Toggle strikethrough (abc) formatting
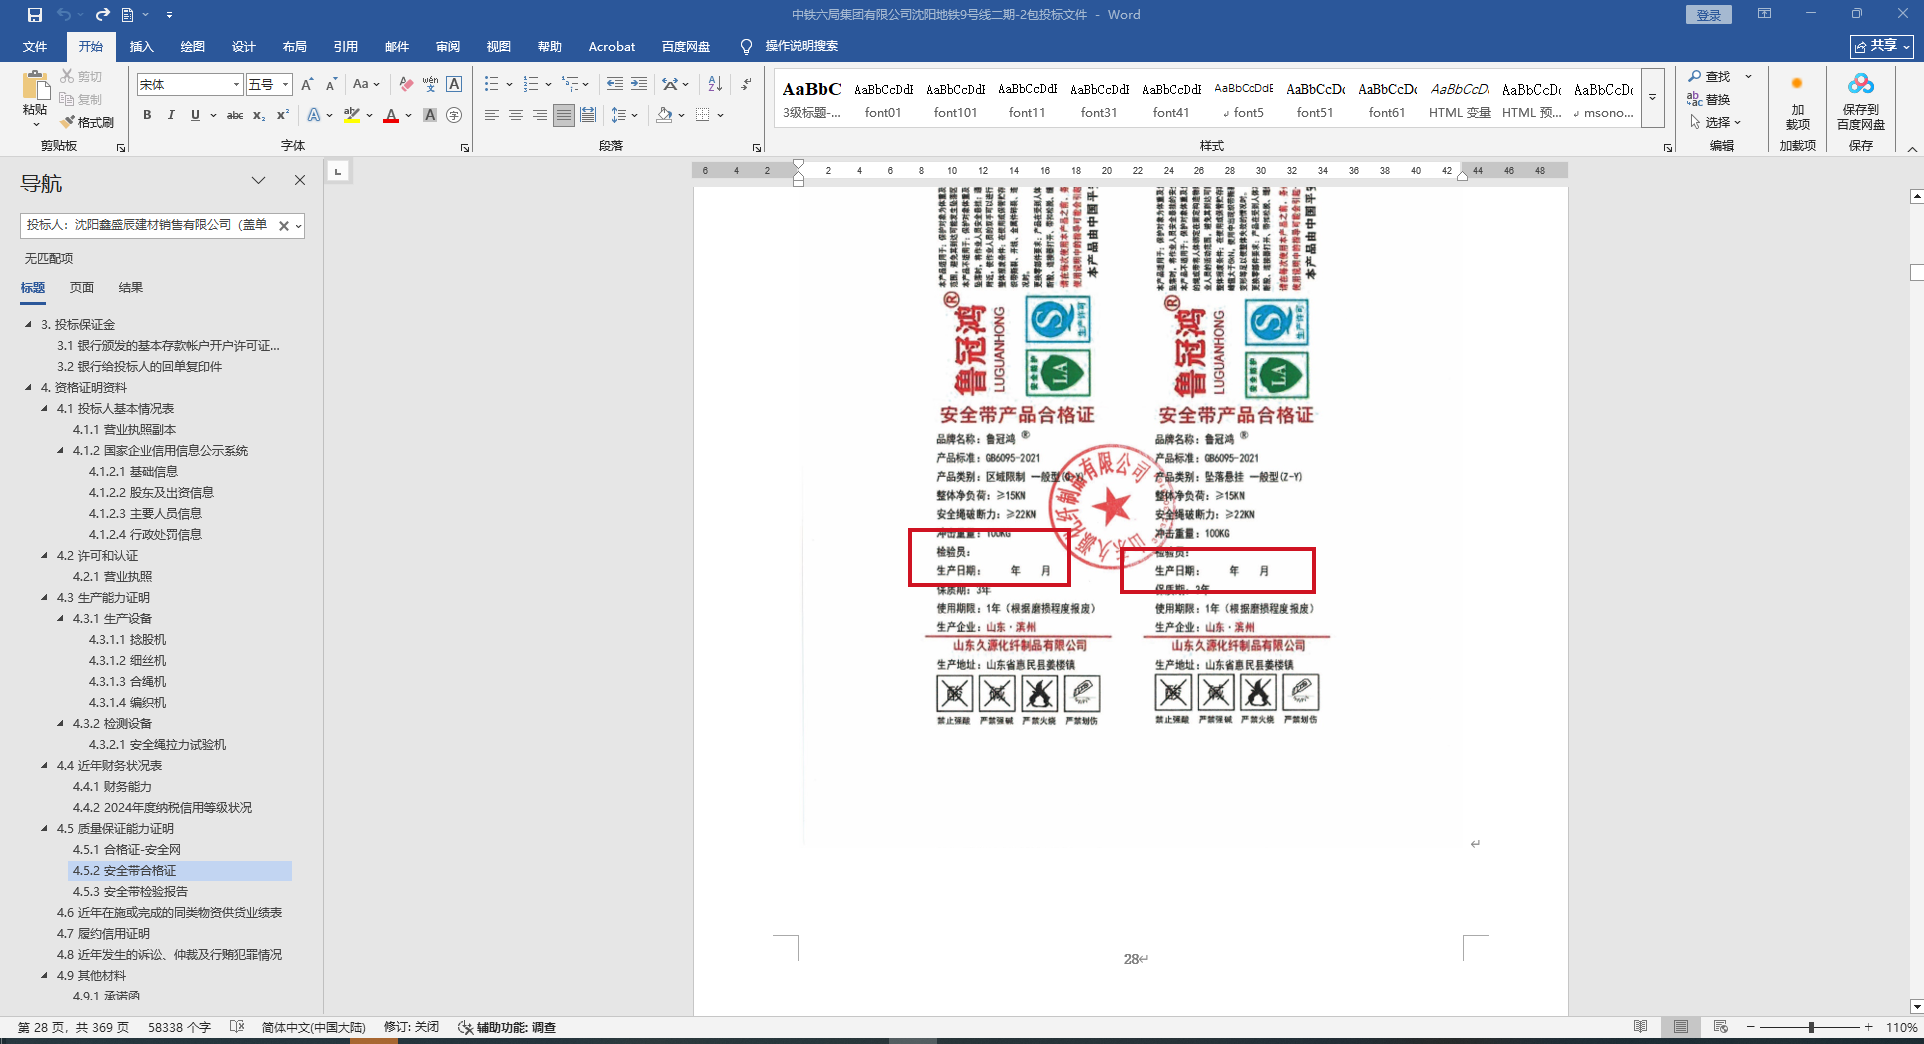 (235, 116)
